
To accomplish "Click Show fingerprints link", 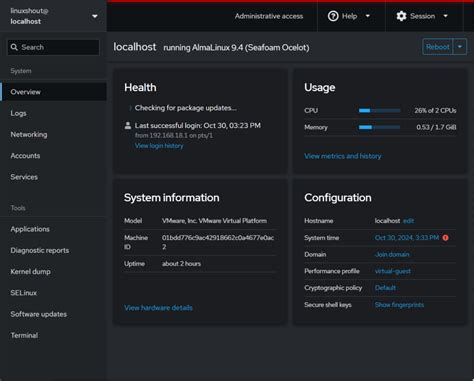I will click(x=399, y=305).
